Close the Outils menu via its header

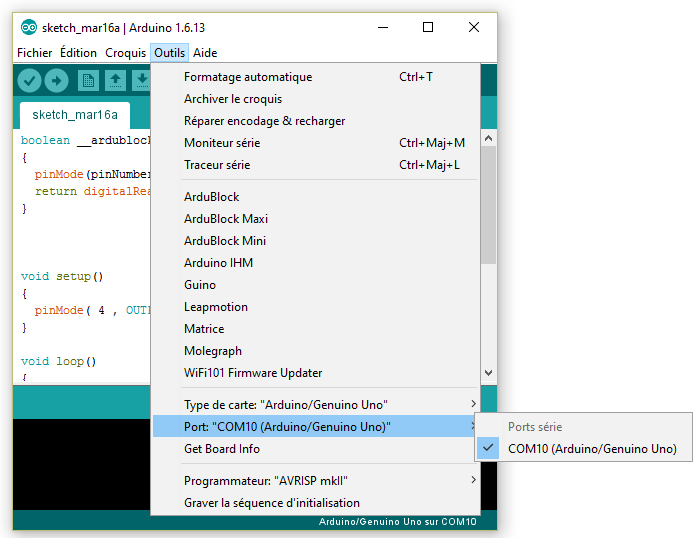tap(170, 53)
